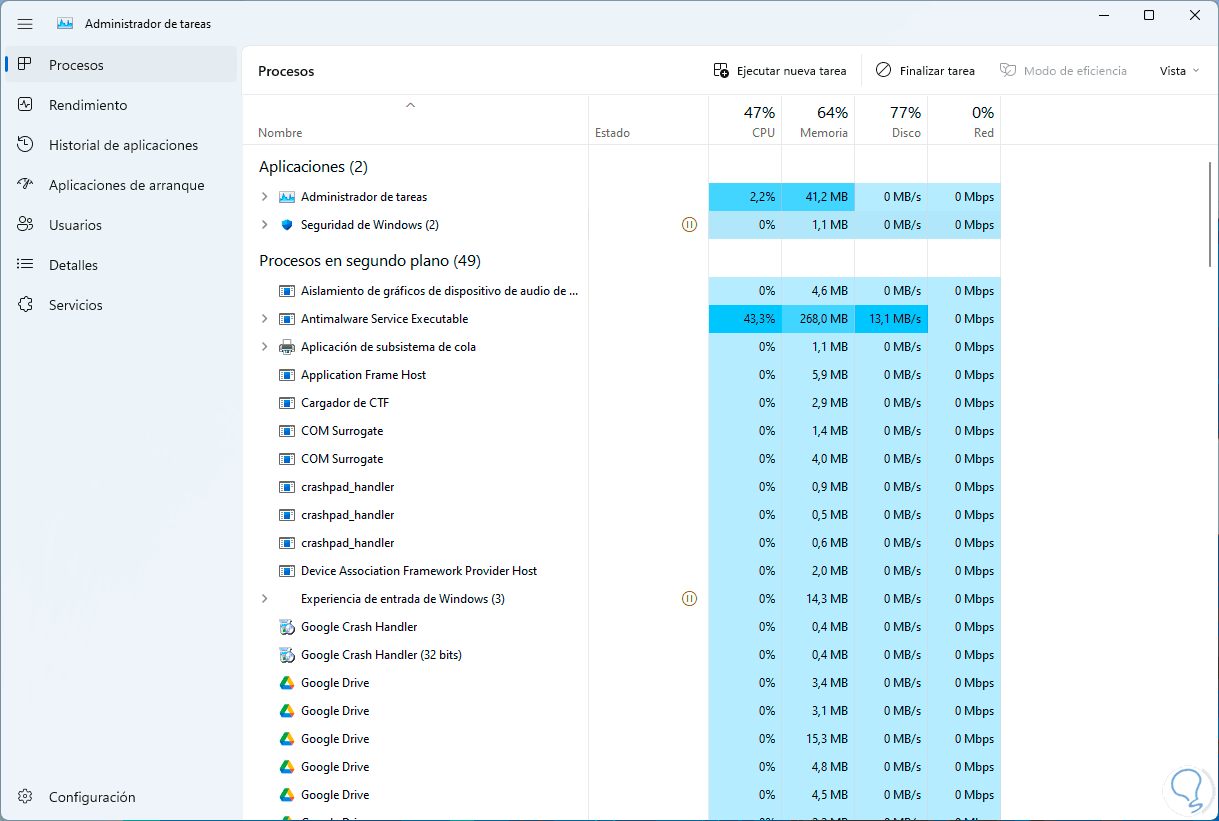
Task: Click the Servicios puzzle icon
Action: (26, 305)
